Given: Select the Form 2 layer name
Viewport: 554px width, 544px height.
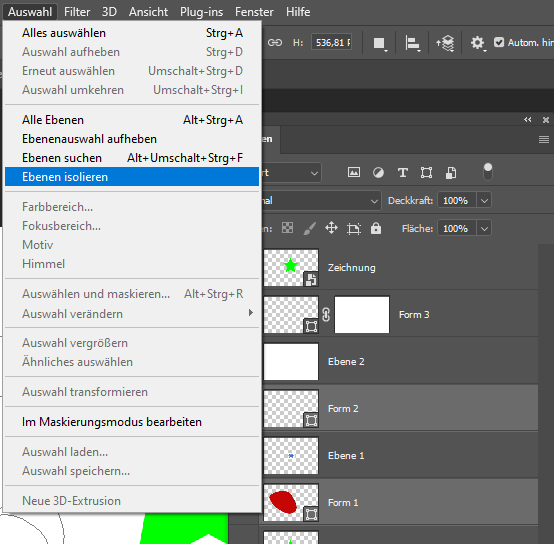Looking at the screenshot, I should click(343, 409).
